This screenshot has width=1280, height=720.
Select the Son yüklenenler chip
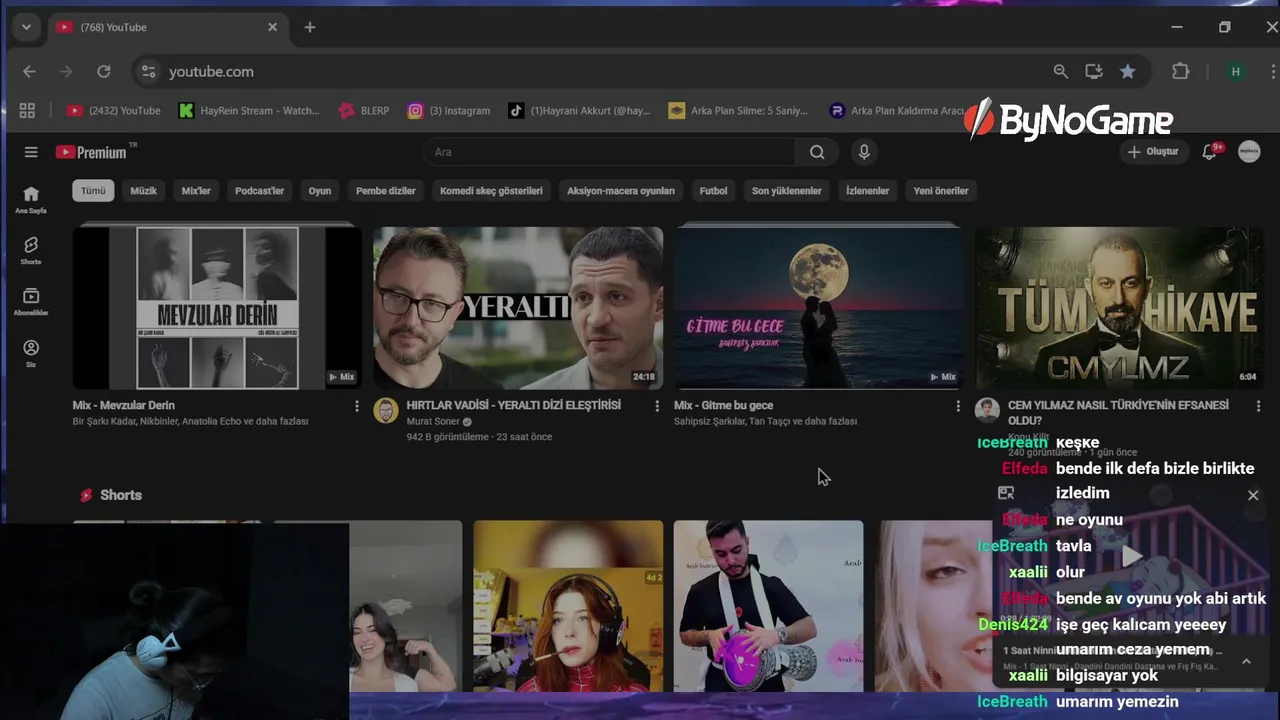point(787,191)
